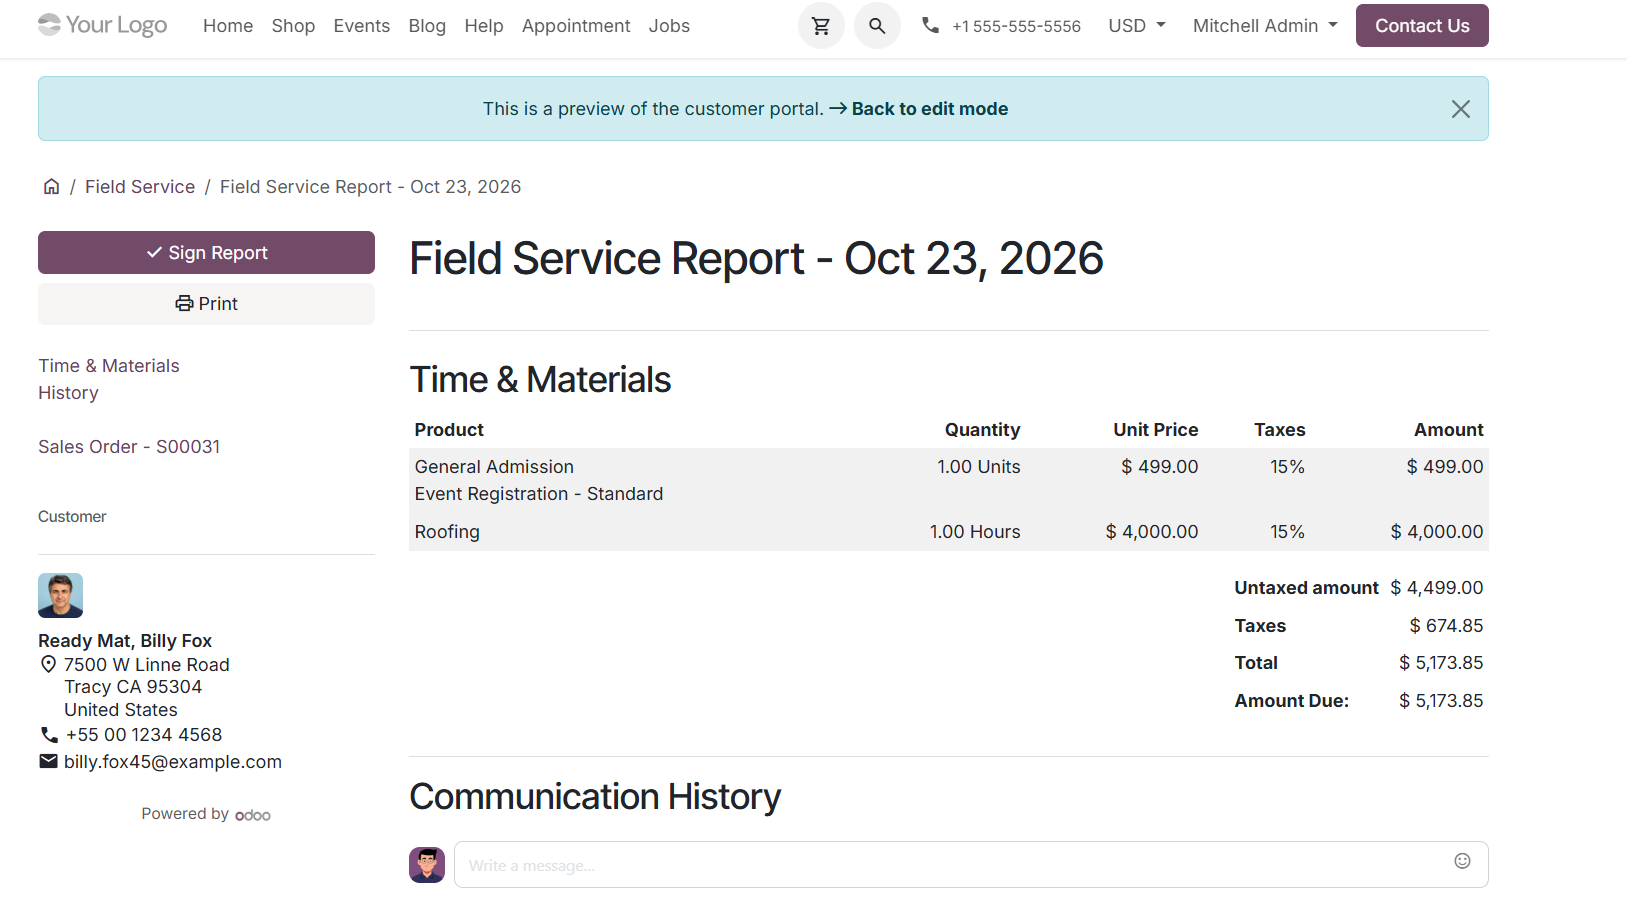The image size is (1627, 897).
Task: Open the USD currency dropdown
Action: 1137,26
